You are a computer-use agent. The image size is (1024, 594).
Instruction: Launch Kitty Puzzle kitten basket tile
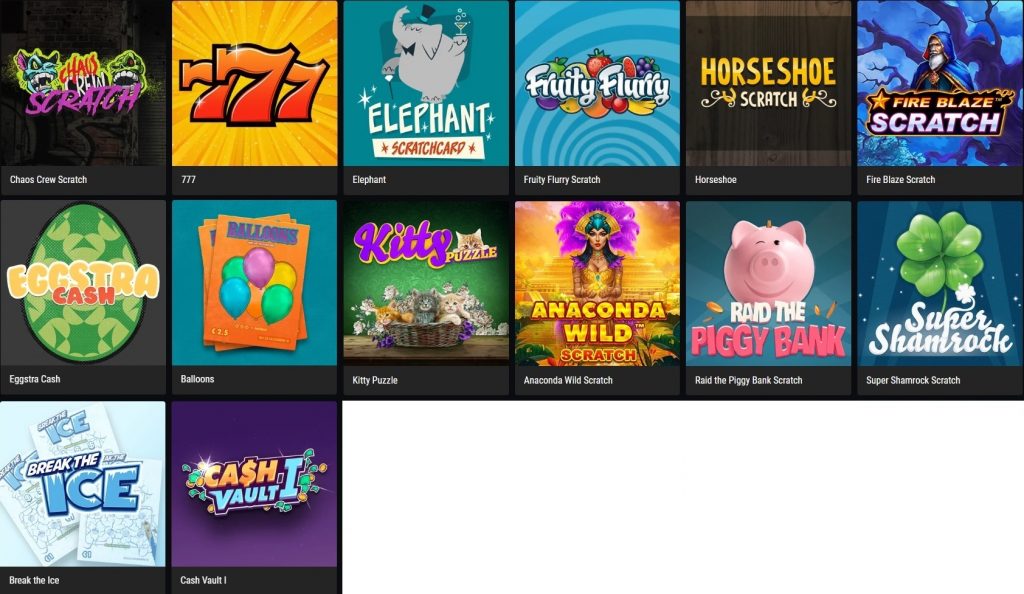pos(426,283)
